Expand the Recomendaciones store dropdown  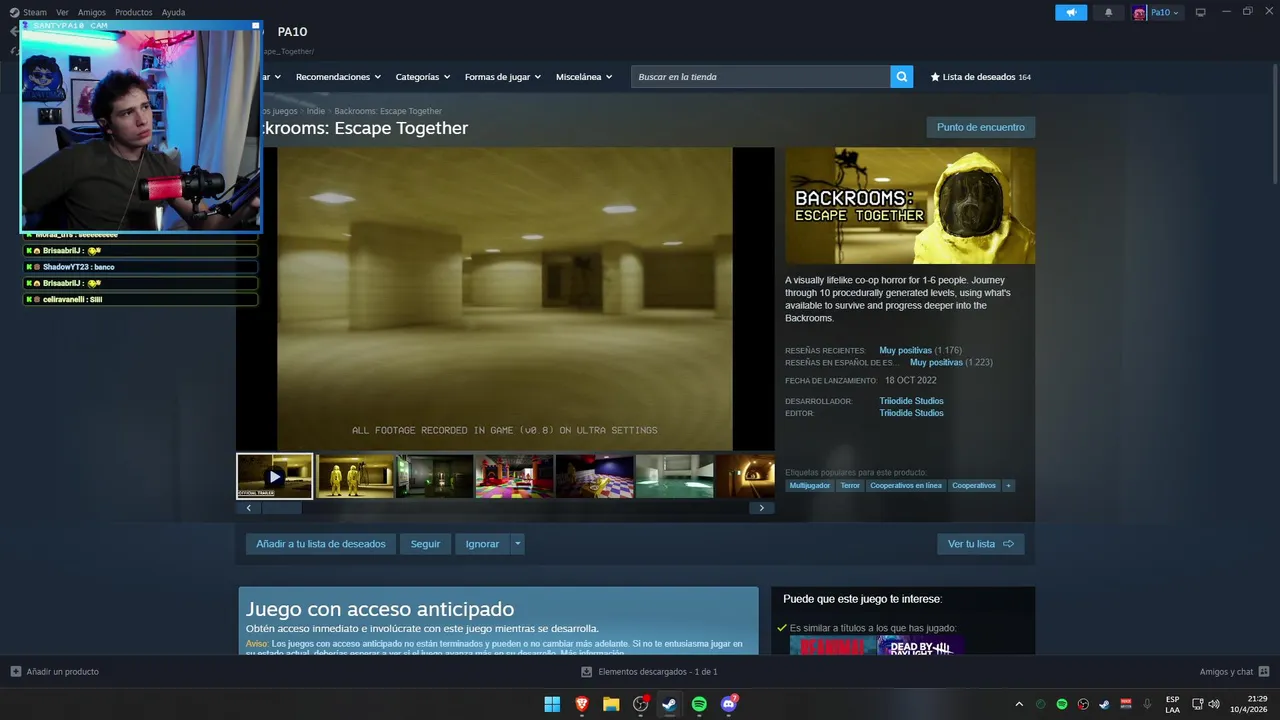pyautogui.click(x=338, y=77)
